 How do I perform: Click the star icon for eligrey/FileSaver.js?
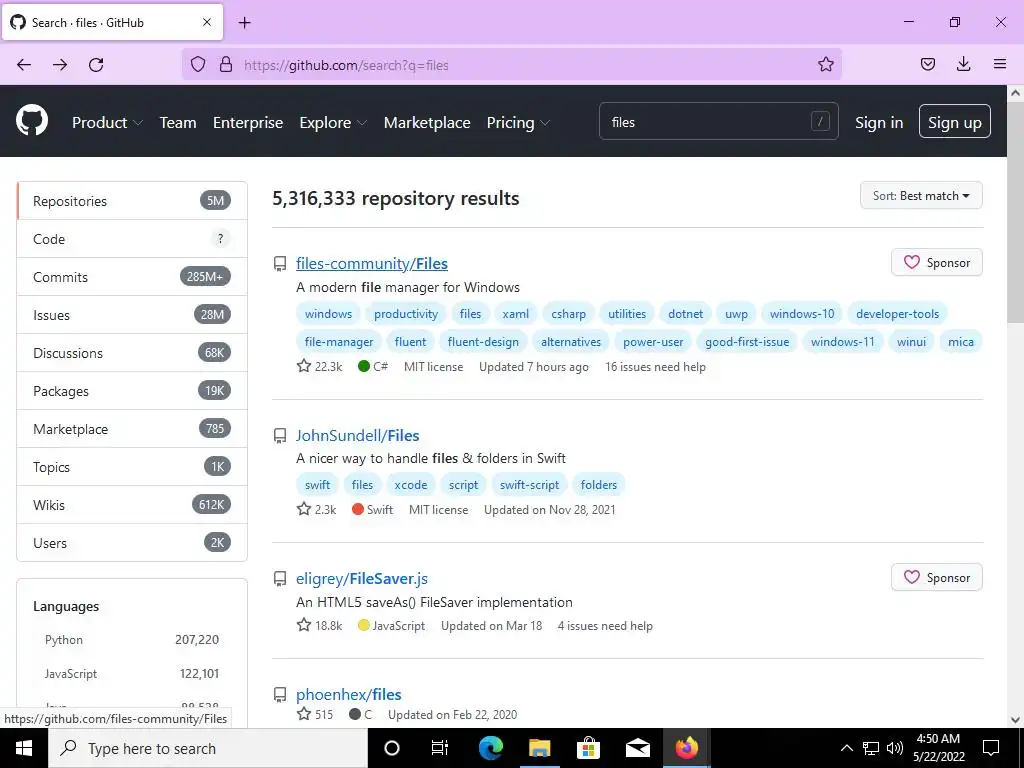(x=304, y=625)
